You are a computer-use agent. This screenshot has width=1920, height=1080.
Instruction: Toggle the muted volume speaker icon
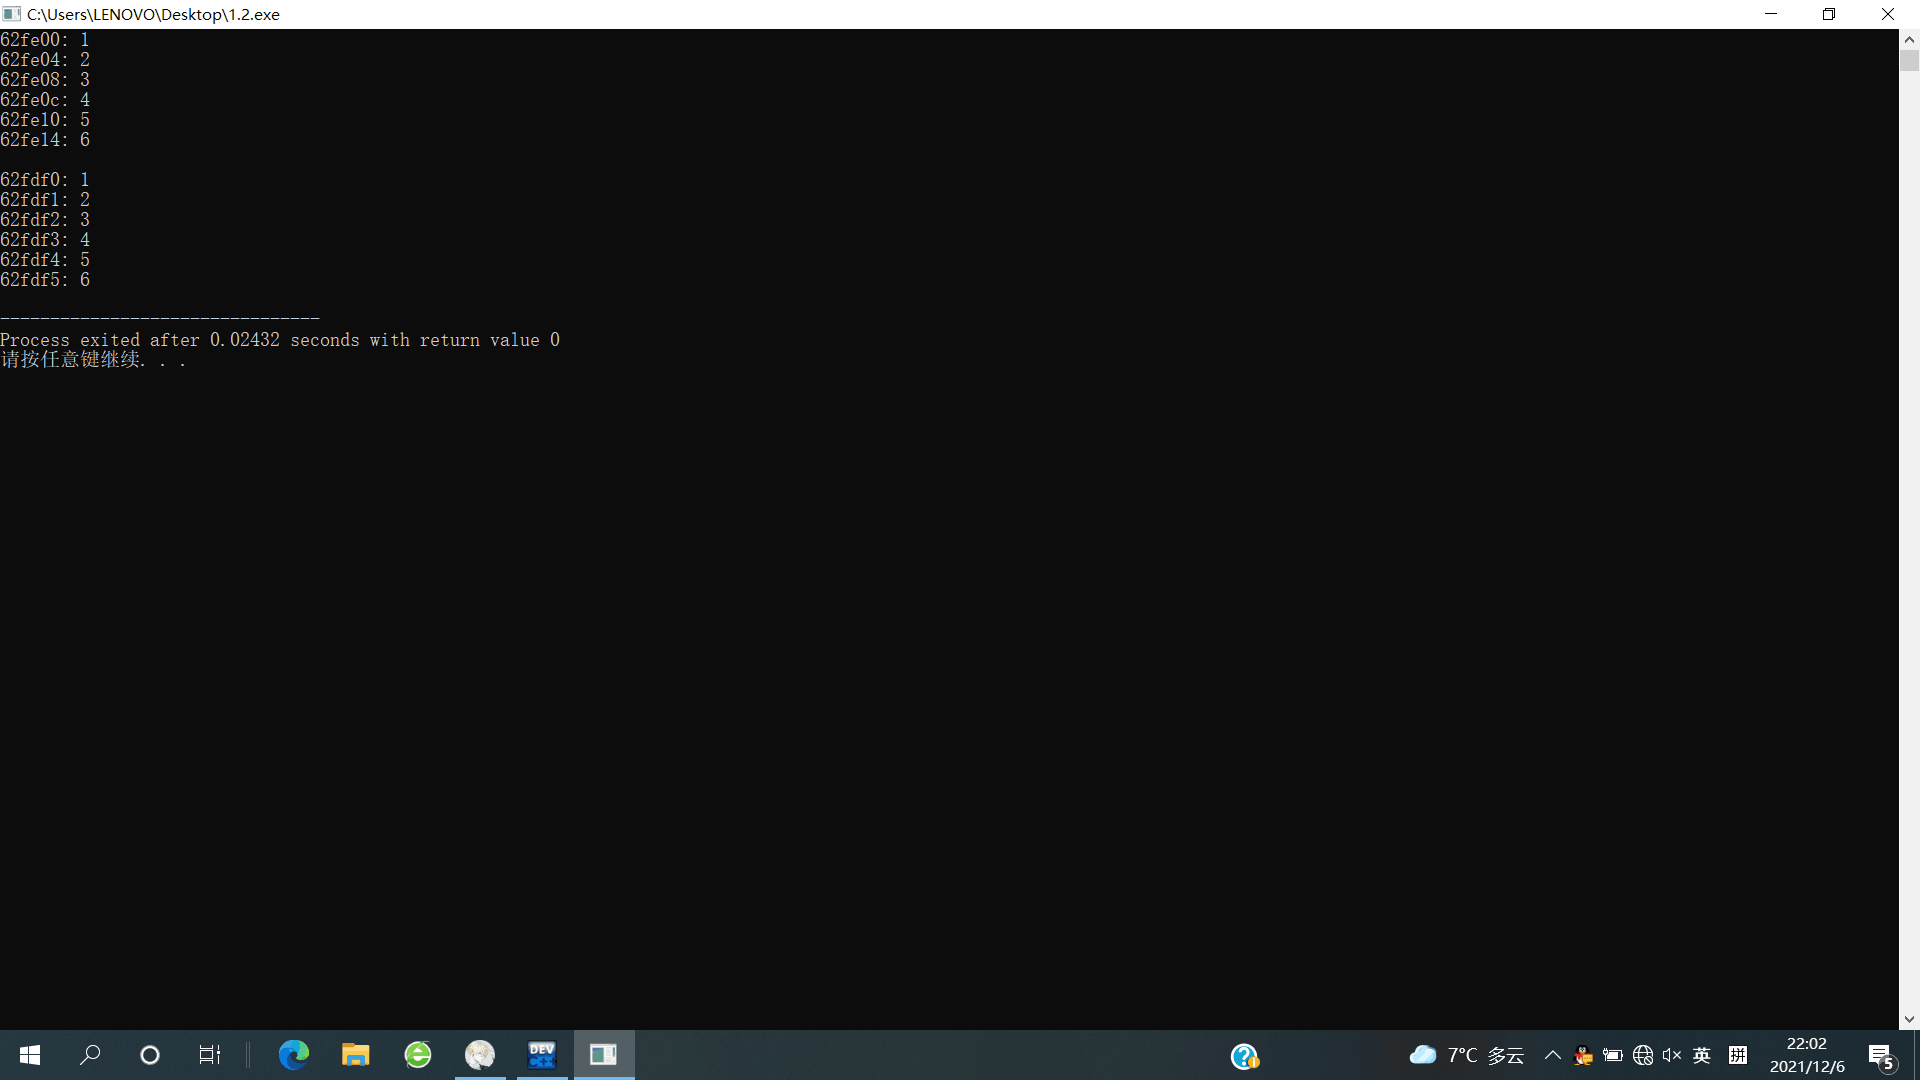[1672, 1055]
